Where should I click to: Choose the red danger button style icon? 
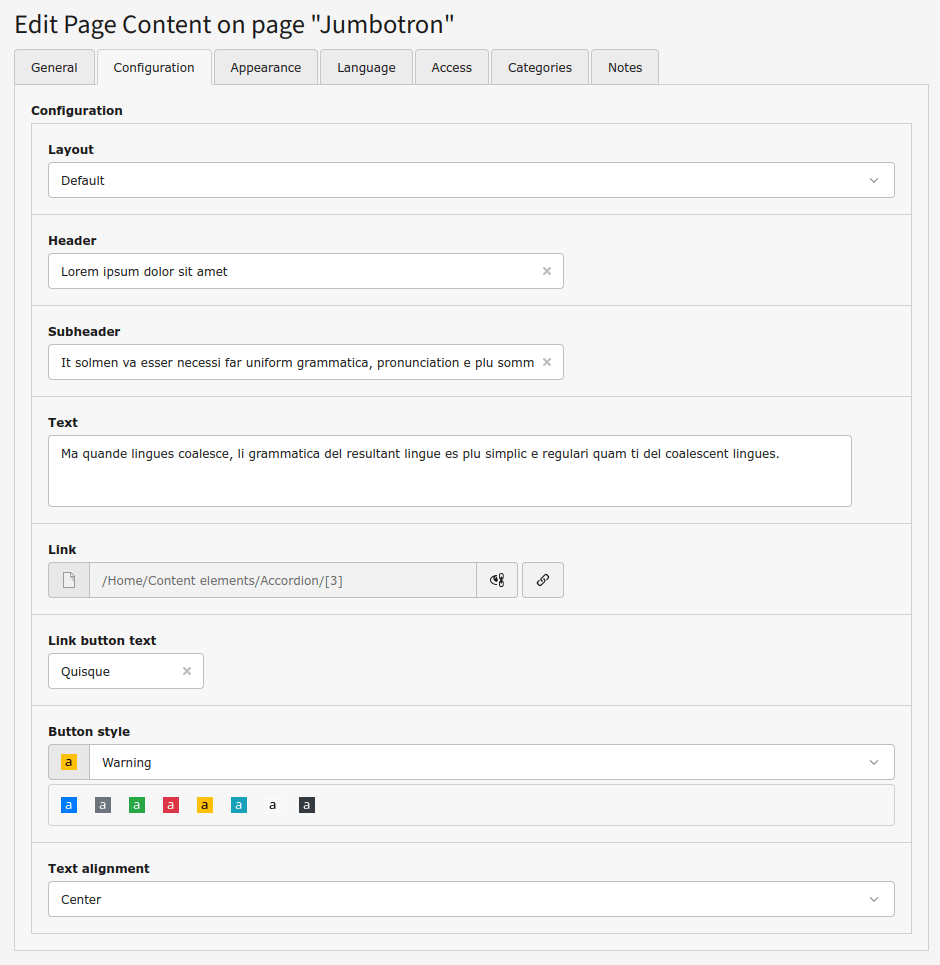click(171, 805)
